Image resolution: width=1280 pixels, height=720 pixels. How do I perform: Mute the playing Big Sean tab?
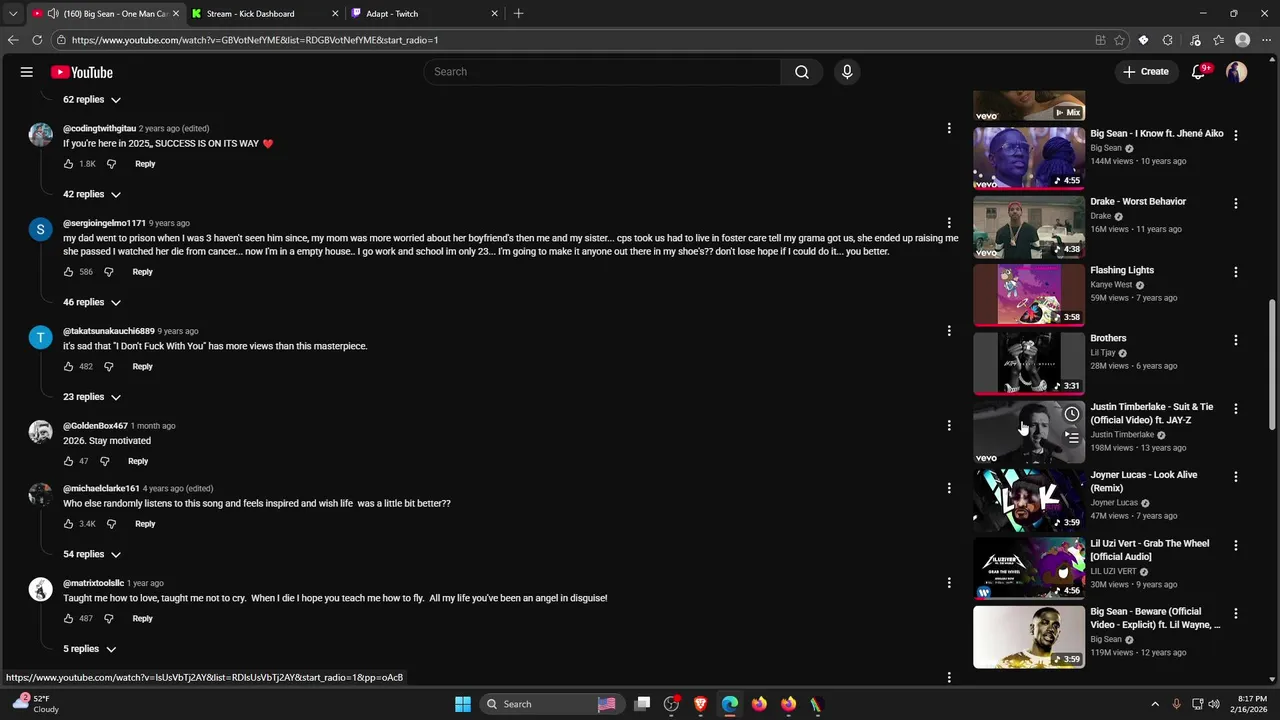pyautogui.click(x=52, y=14)
